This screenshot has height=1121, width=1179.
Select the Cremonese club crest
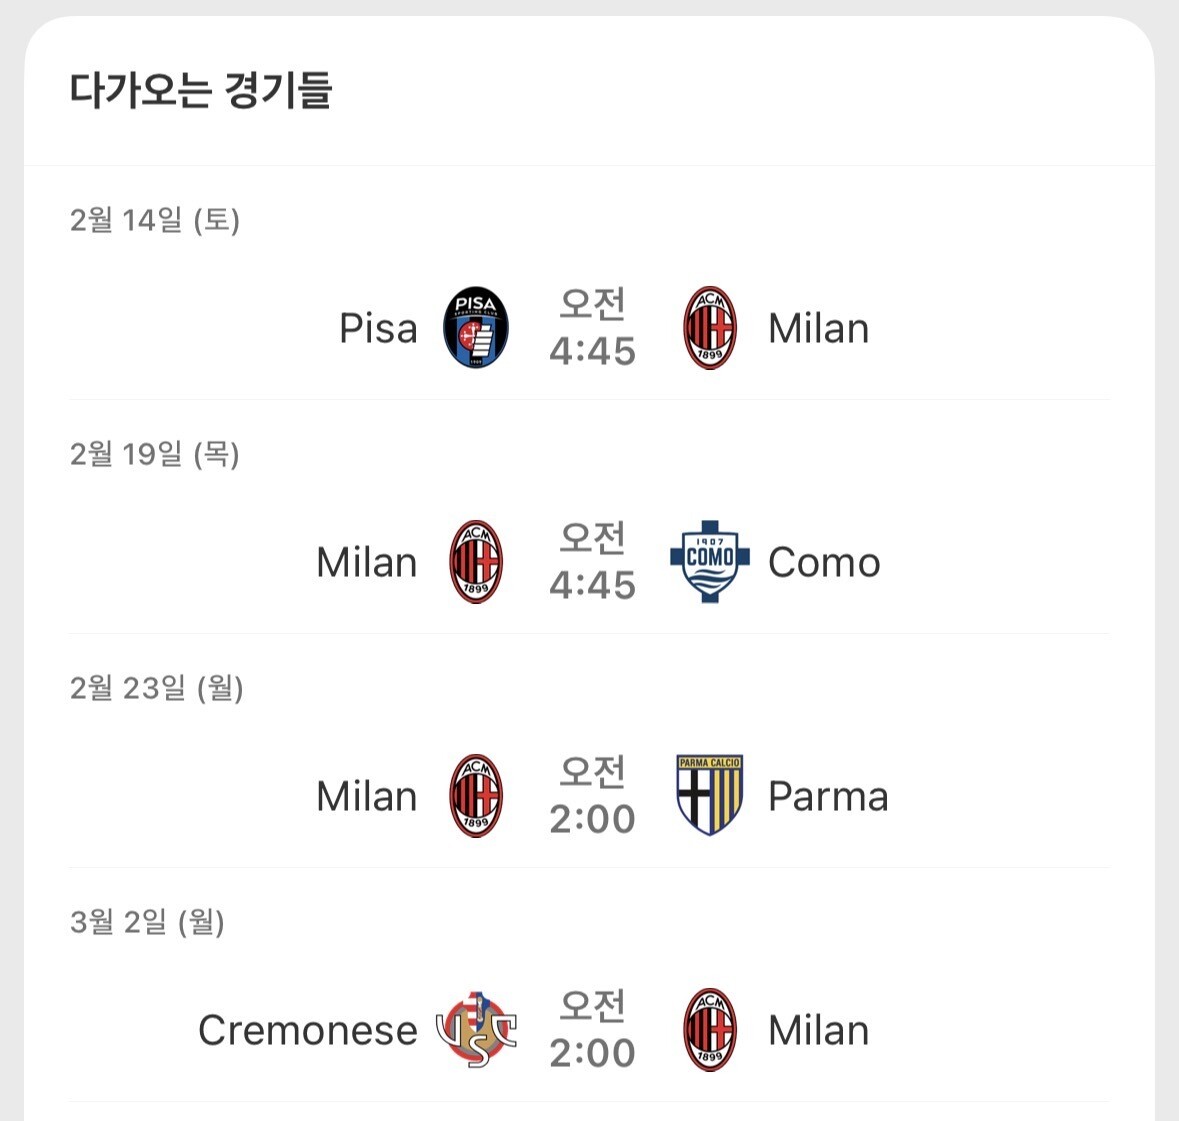tap(476, 1030)
